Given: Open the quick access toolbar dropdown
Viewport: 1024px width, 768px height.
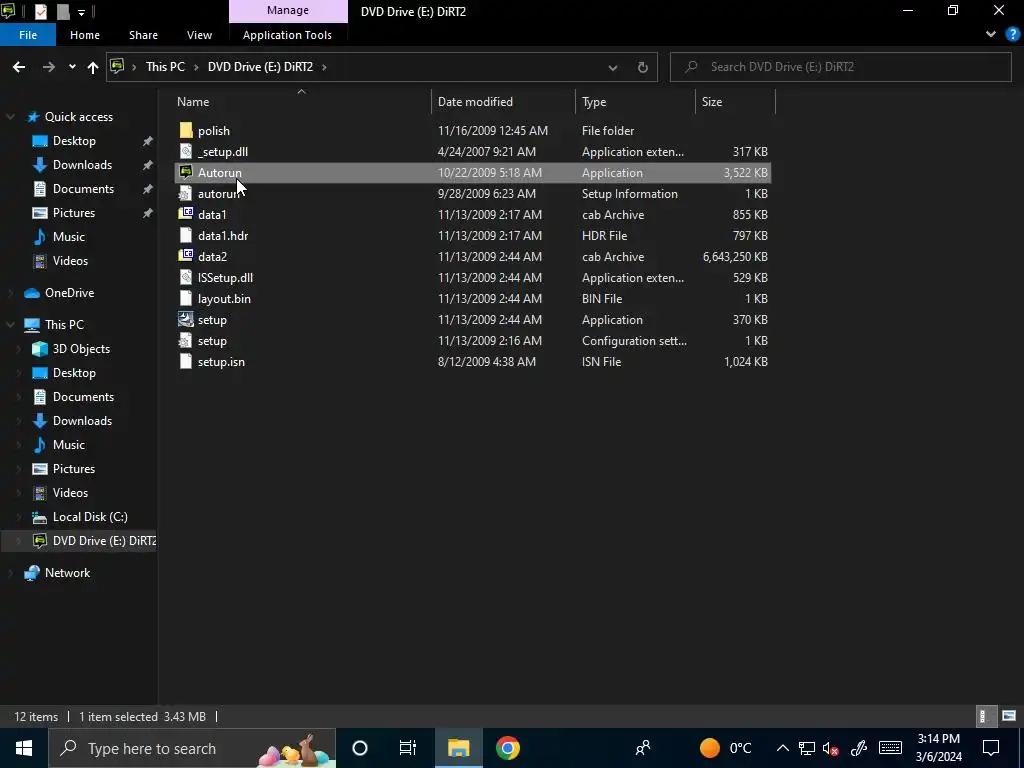Looking at the screenshot, I should tap(81, 12).
